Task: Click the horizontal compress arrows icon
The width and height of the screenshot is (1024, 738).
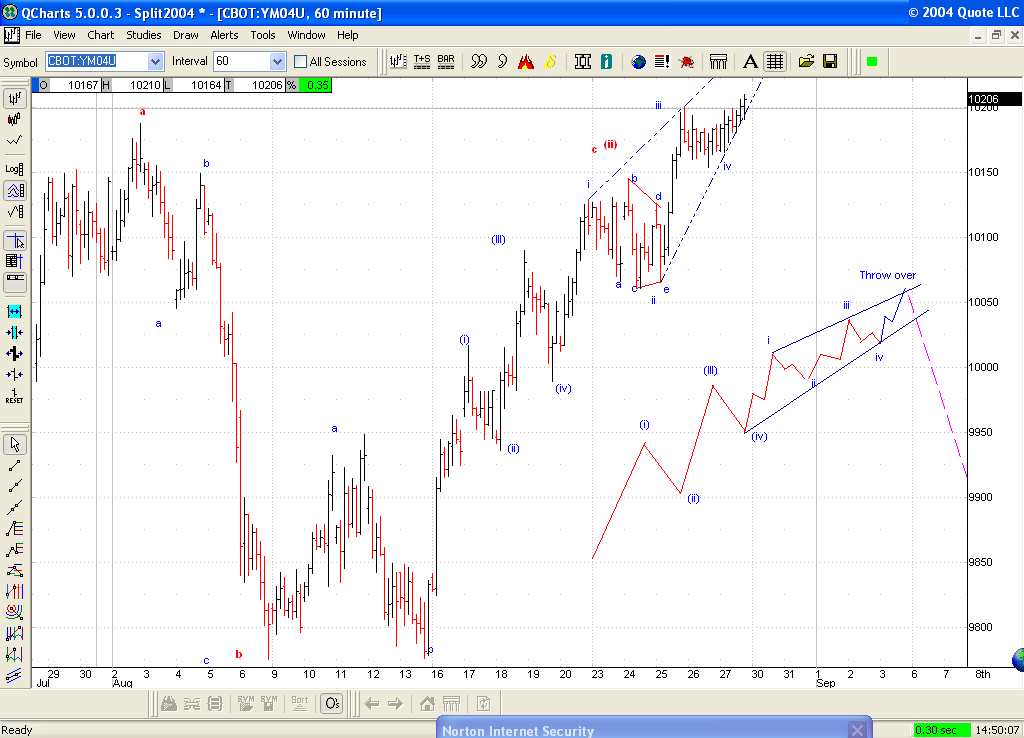Action: pyautogui.click(x=14, y=332)
